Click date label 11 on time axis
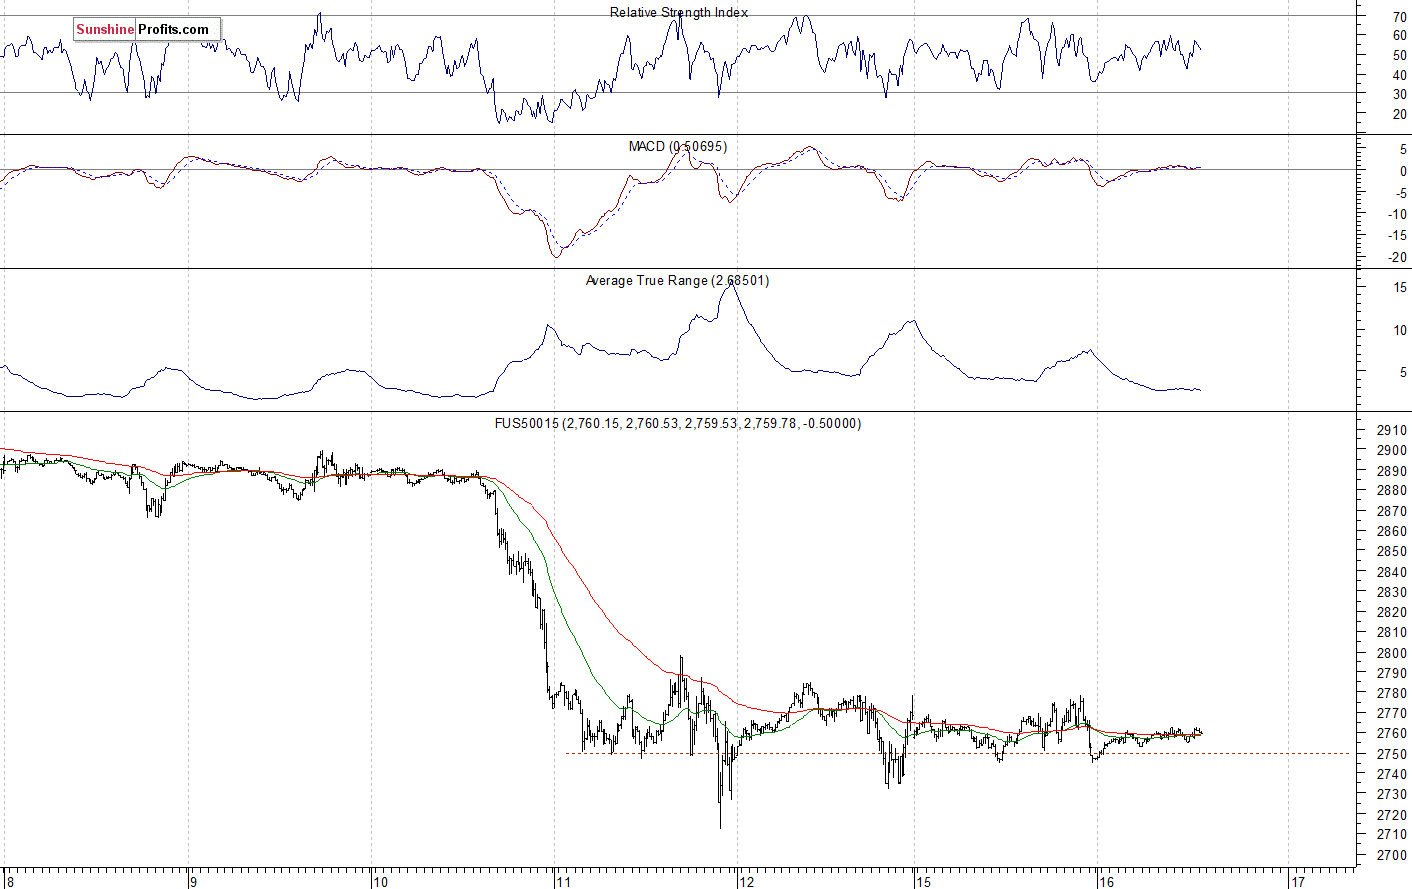 click(564, 882)
